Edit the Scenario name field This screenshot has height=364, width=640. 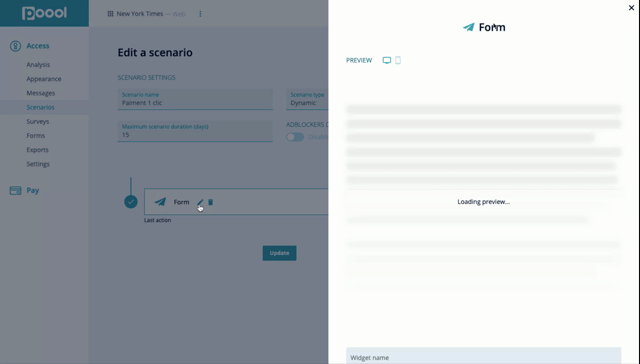(195, 99)
